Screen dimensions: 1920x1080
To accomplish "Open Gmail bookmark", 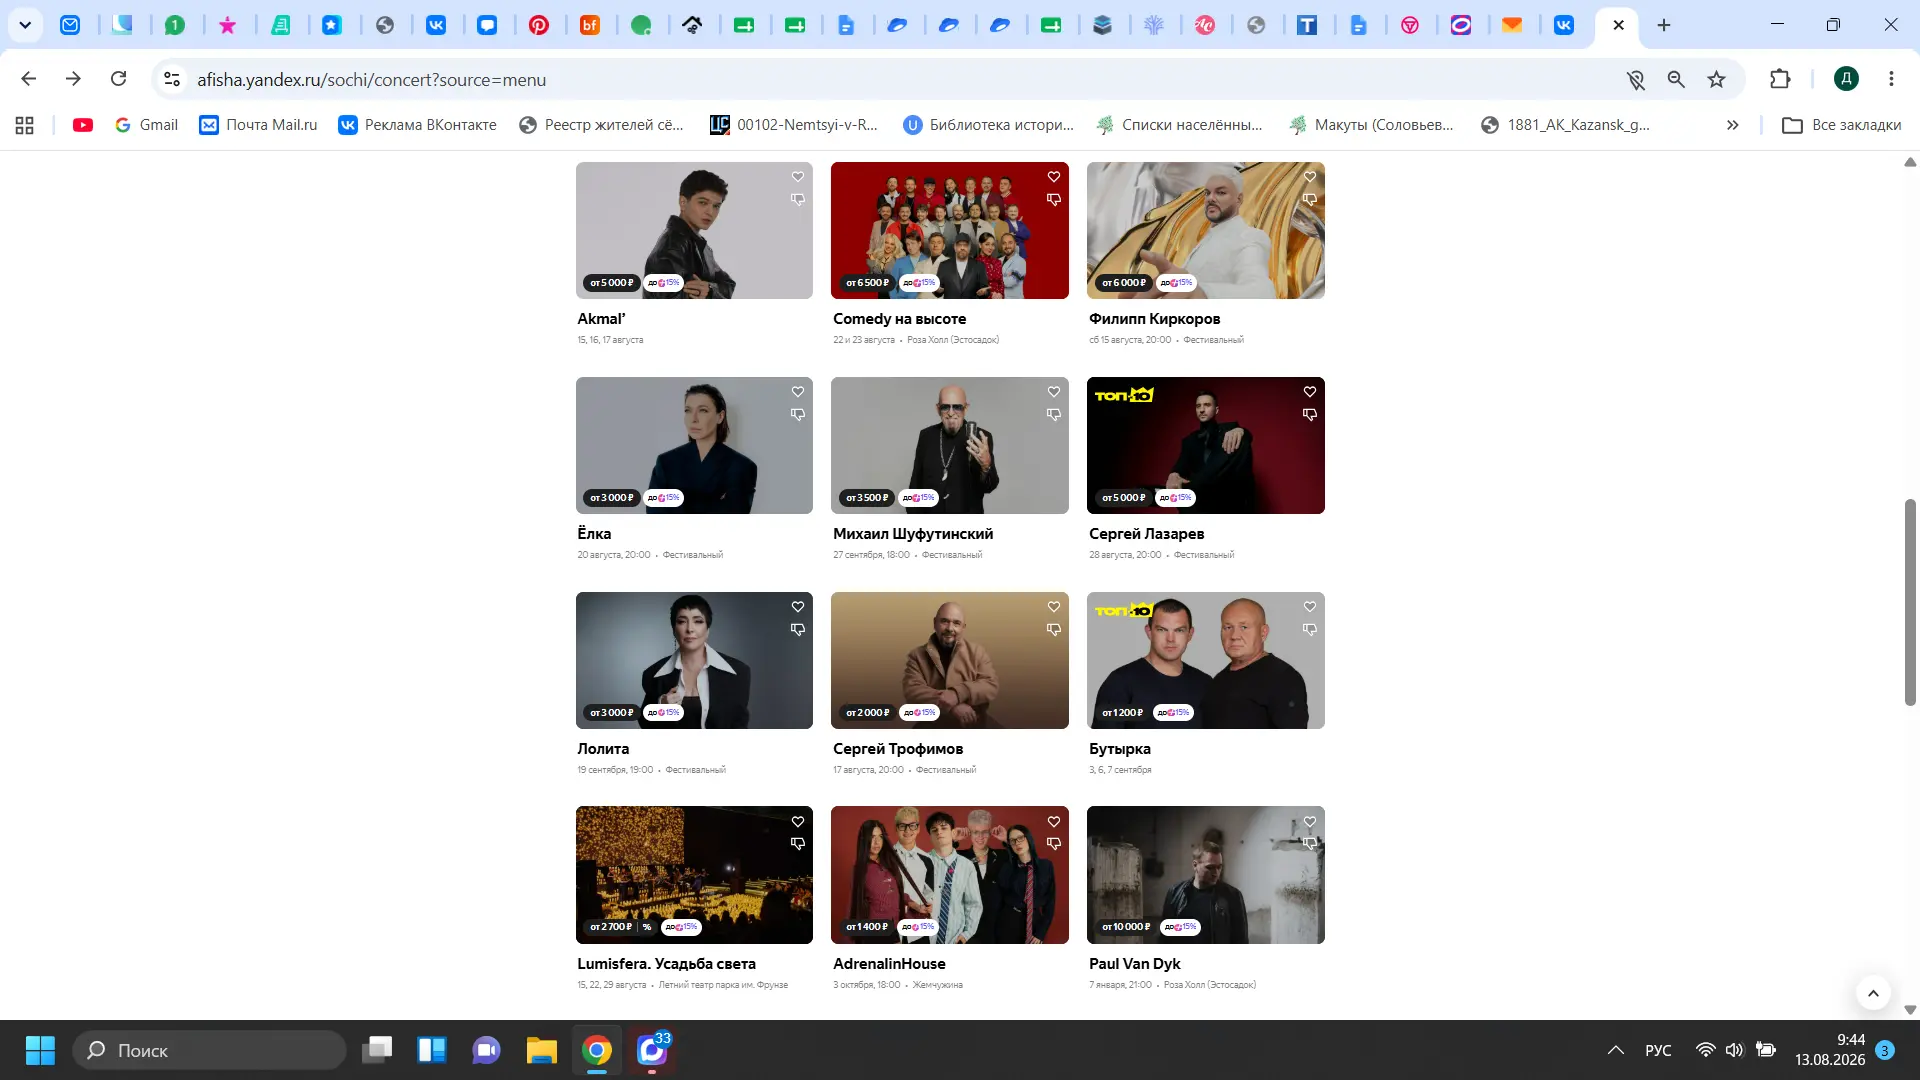I will click(146, 125).
